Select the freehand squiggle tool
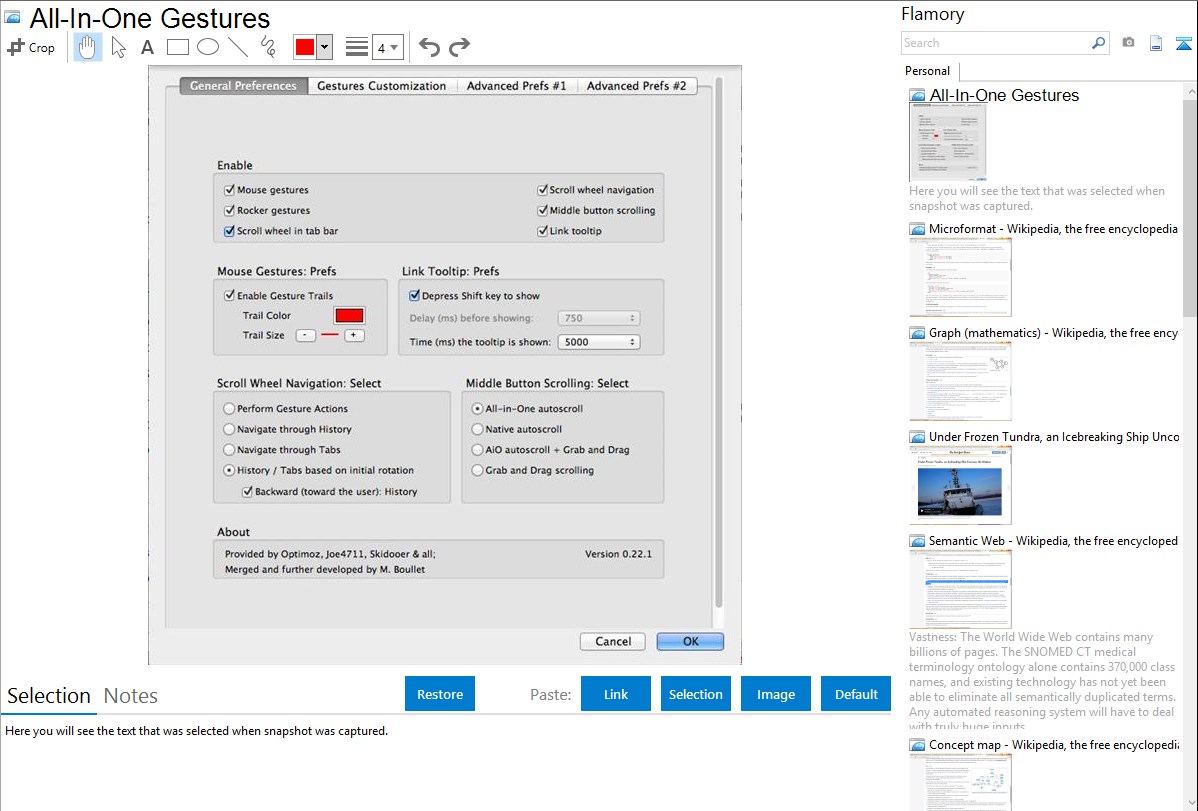This screenshot has height=811, width=1198. tap(268, 47)
